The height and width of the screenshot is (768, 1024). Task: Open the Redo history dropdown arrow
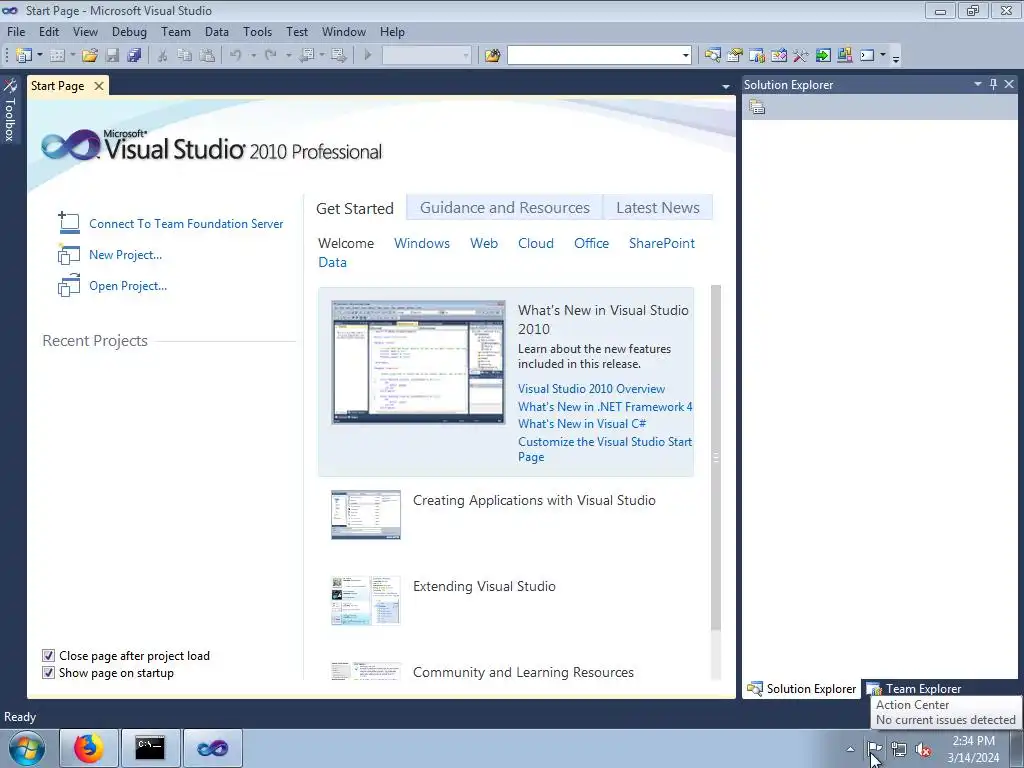289,56
